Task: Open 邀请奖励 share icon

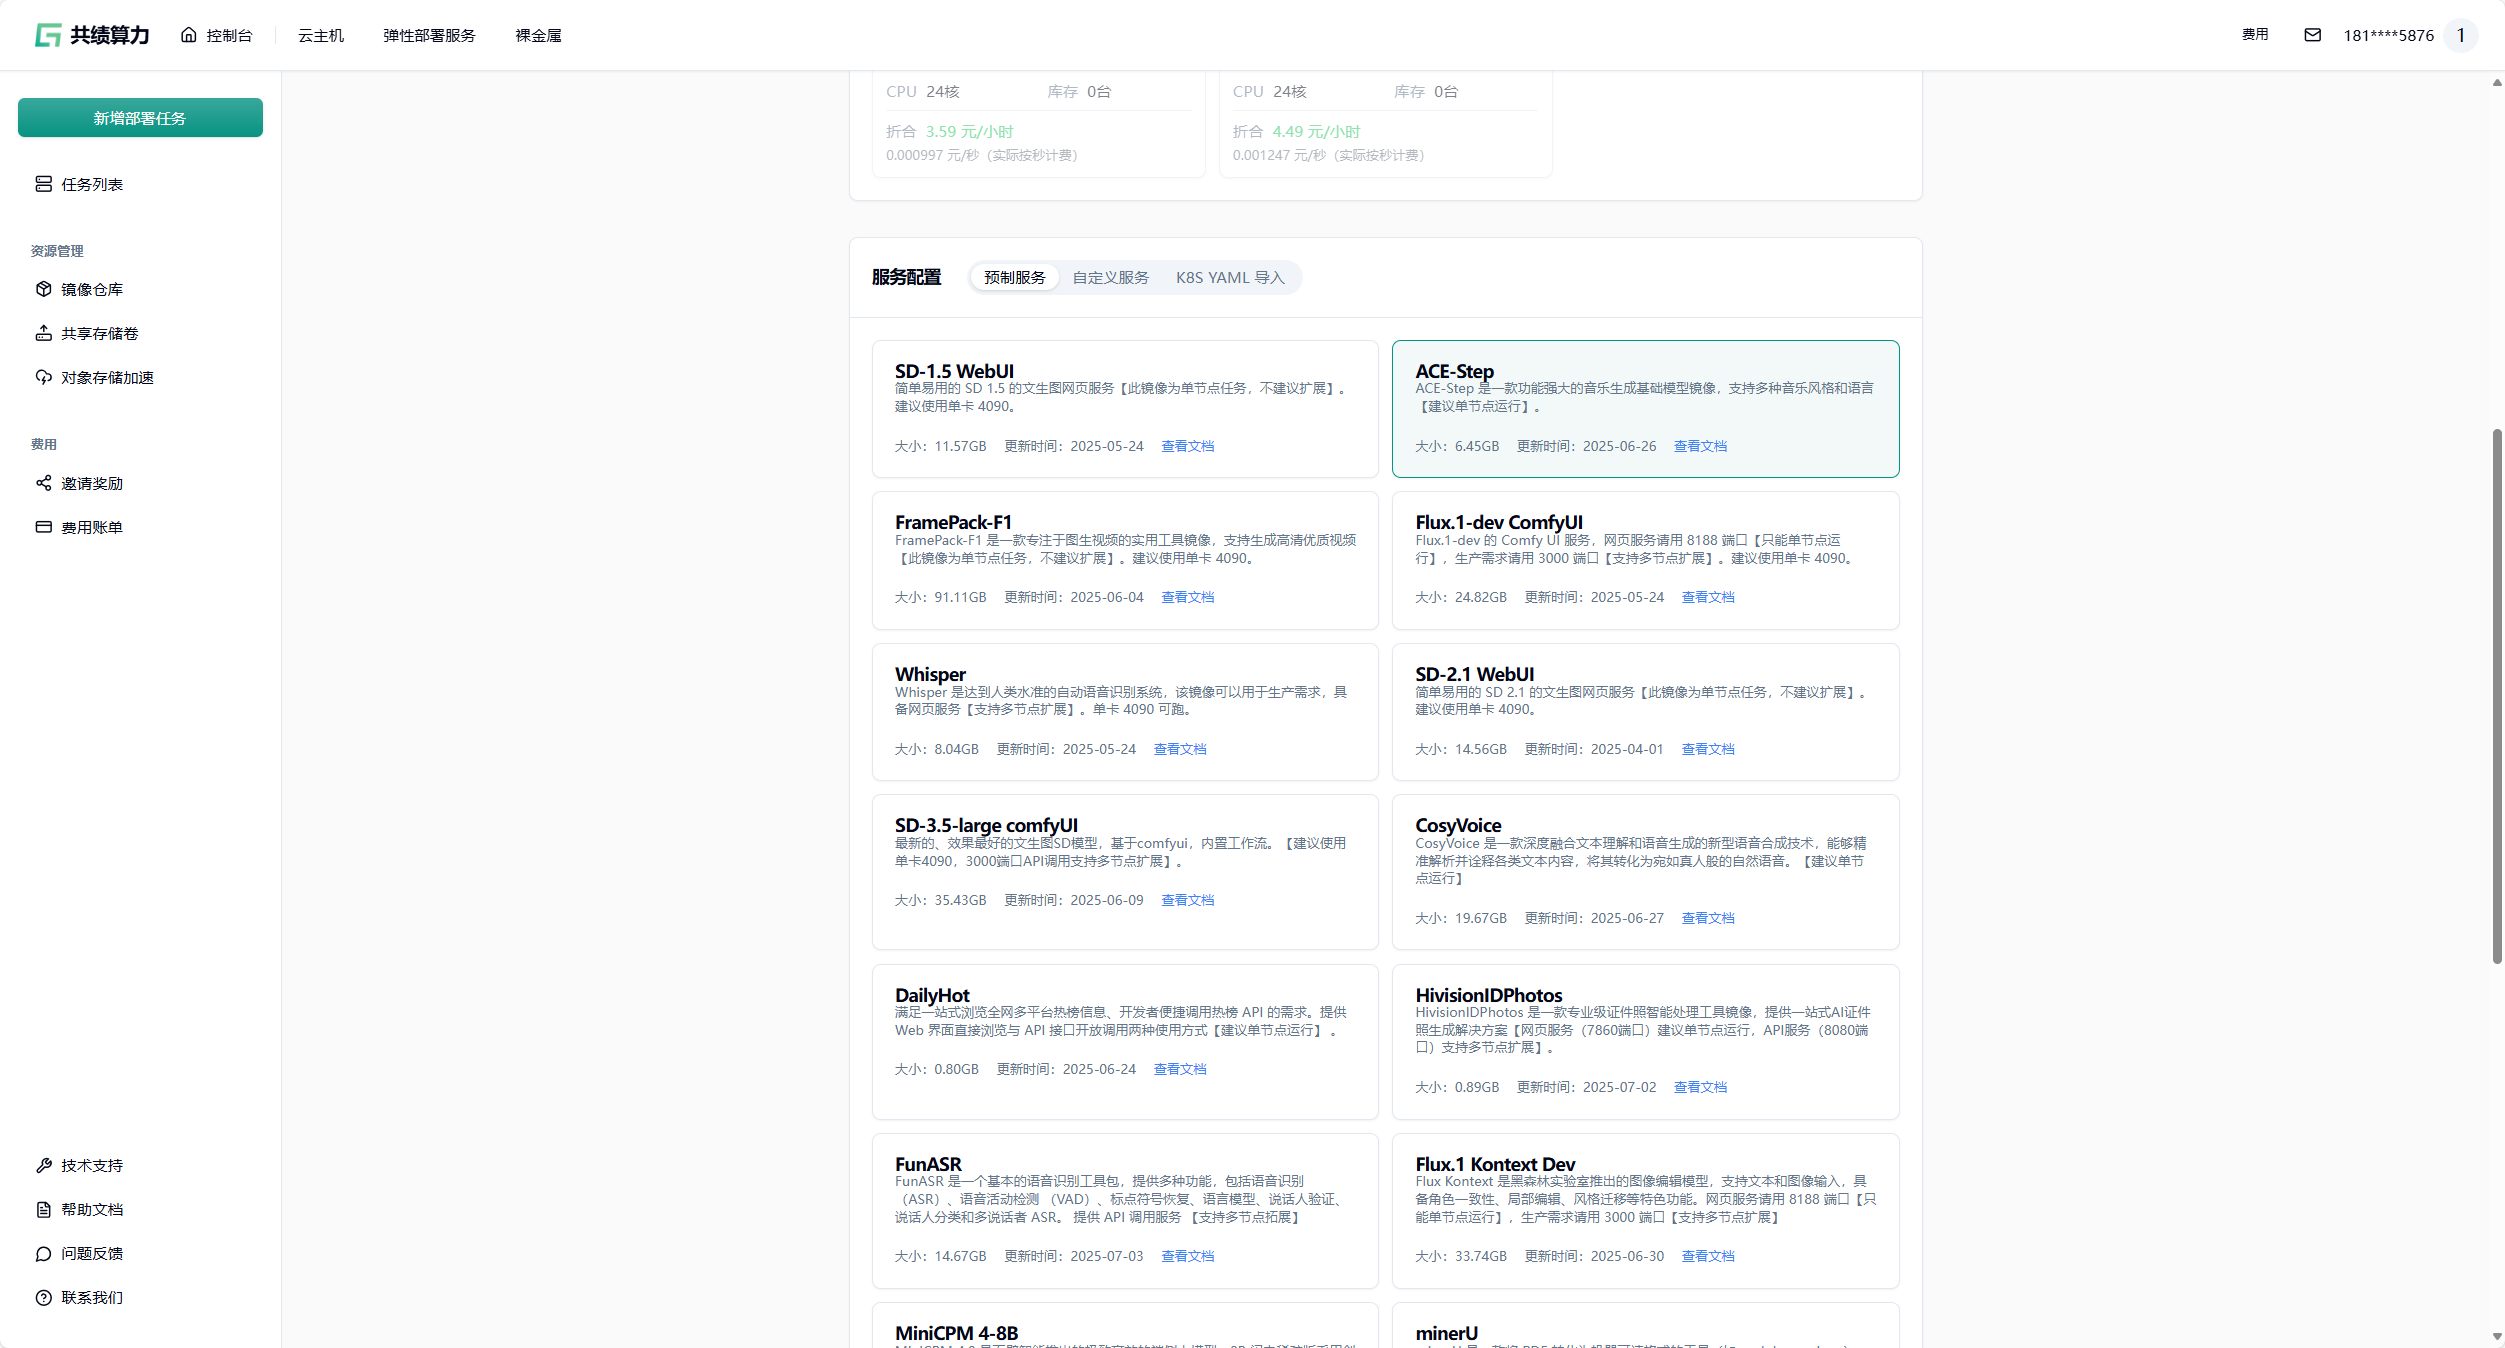Action: pos(43,483)
